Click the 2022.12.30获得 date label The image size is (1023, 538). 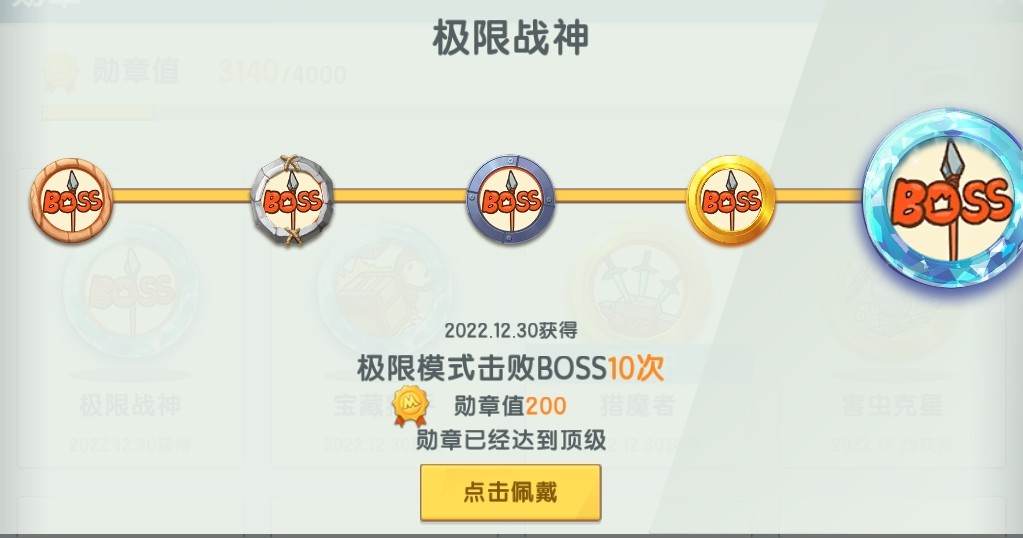pos(511,331)
